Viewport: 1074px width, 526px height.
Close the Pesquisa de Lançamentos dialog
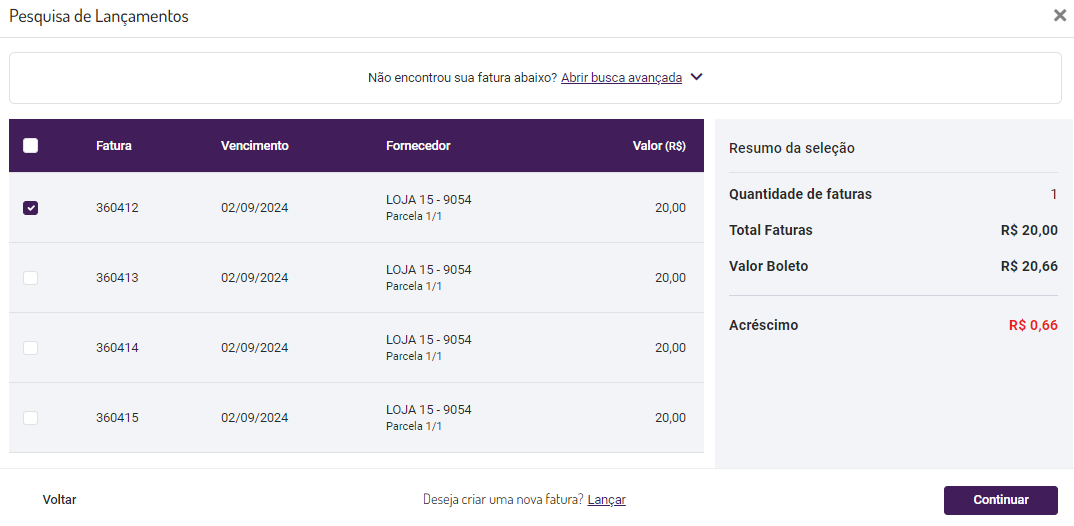tap(1059, 16)
